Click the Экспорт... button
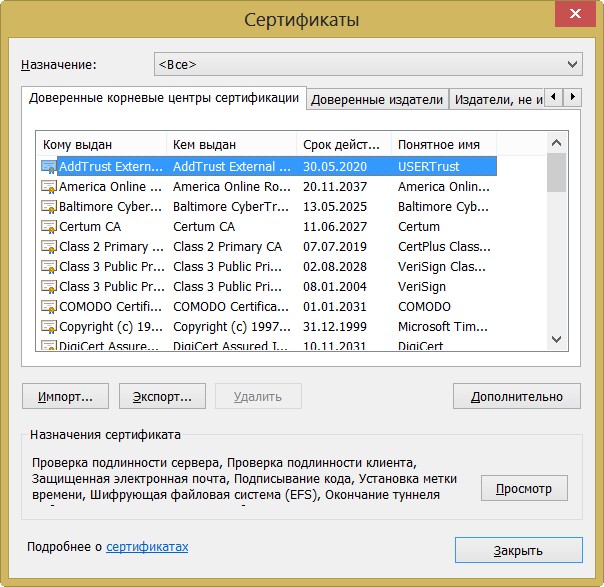The image size is (604, 587). click(x=162, y=396)
